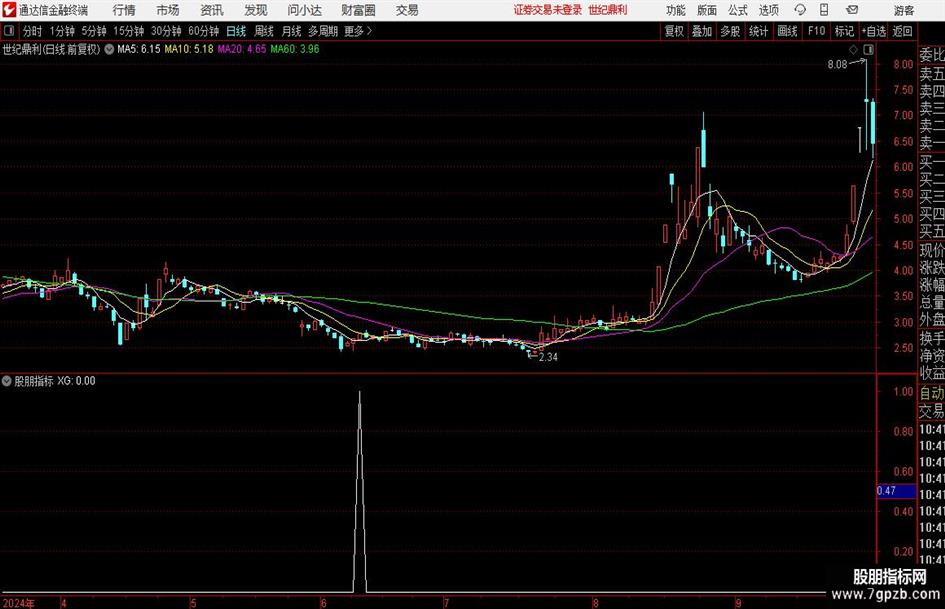Click the 多股 multi-stock button

tap(730, 31)
